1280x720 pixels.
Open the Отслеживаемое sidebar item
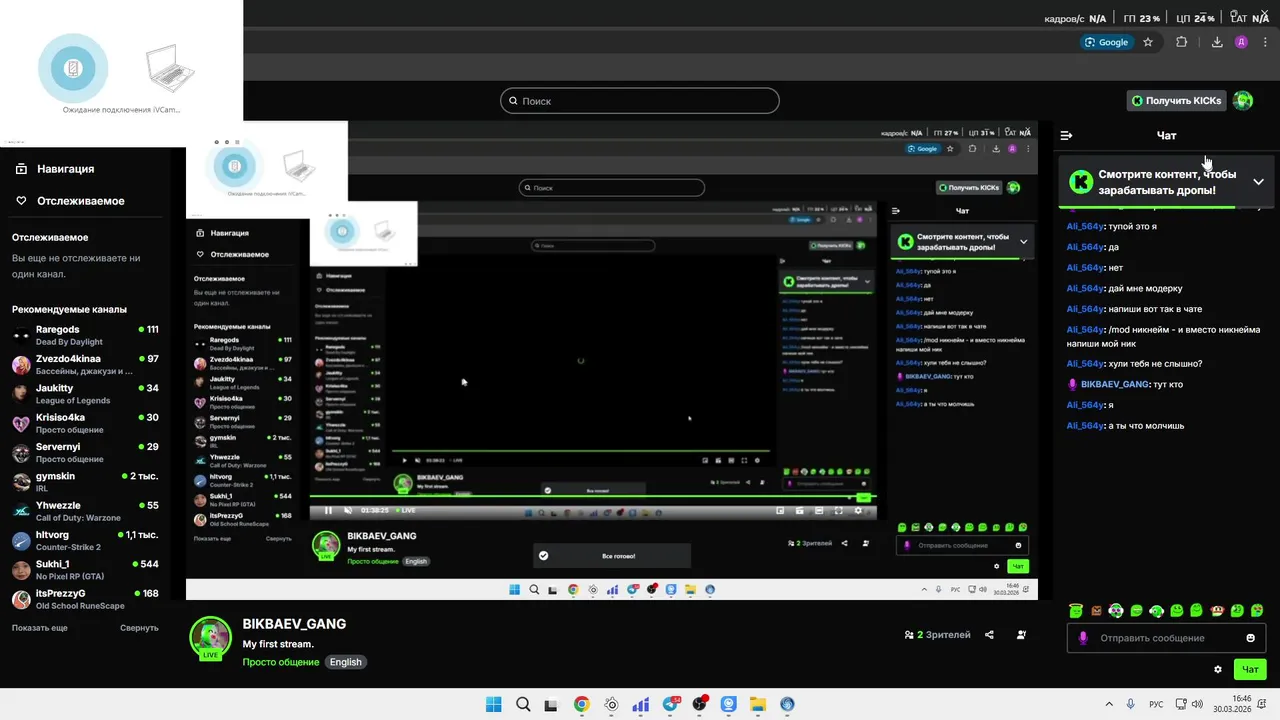click(x=81, y=201)
